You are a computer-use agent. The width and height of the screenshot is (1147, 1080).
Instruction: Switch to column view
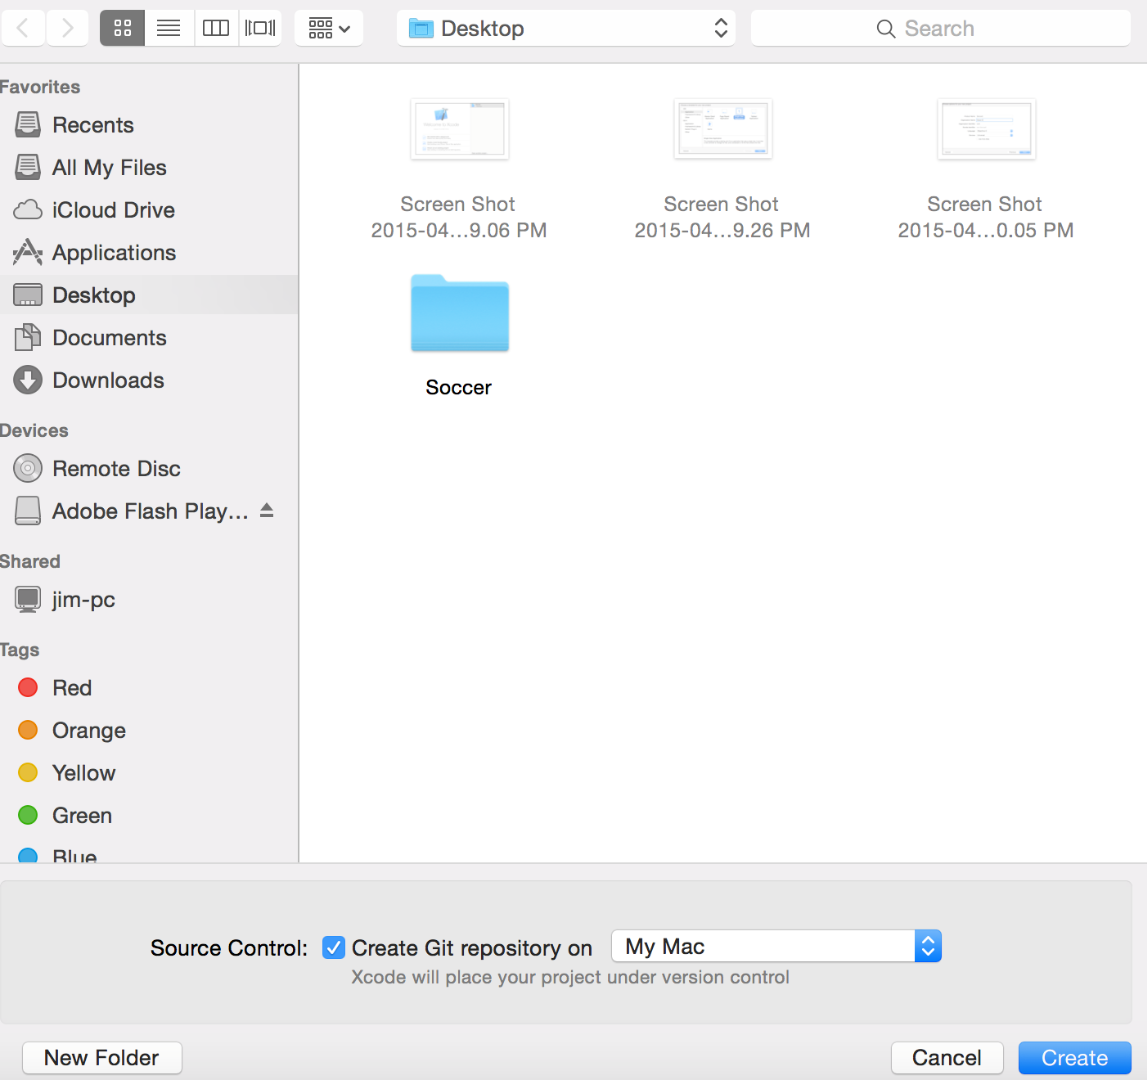click(x=215, y=27)
